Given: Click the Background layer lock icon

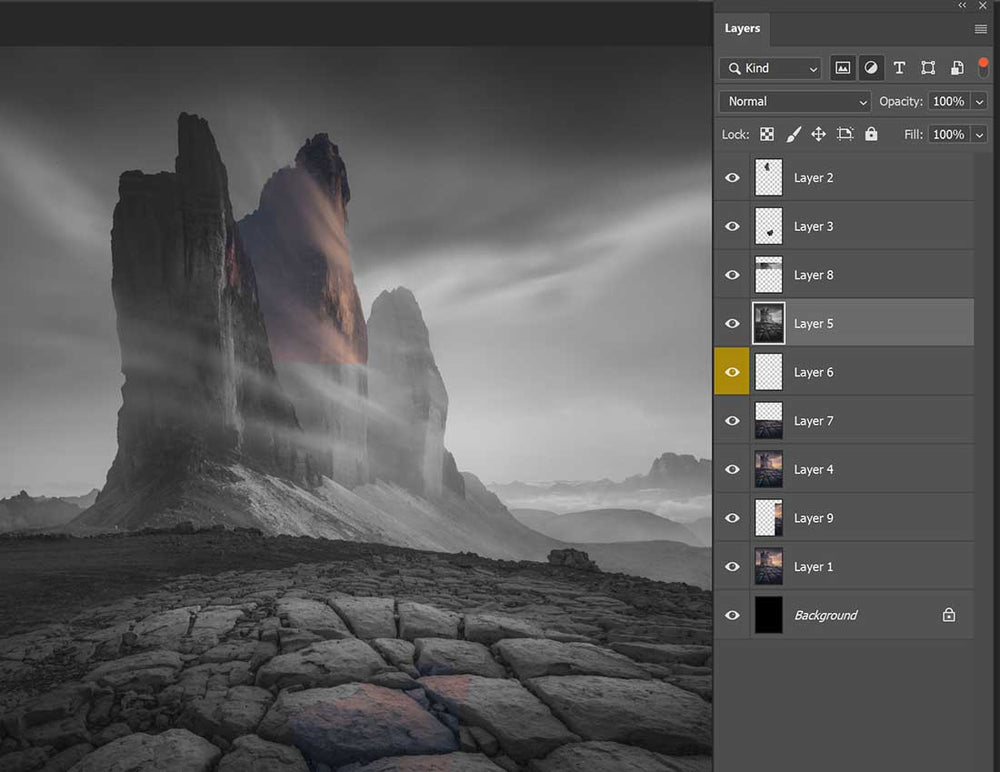Looking at the screenshot, I should [949, 614].
